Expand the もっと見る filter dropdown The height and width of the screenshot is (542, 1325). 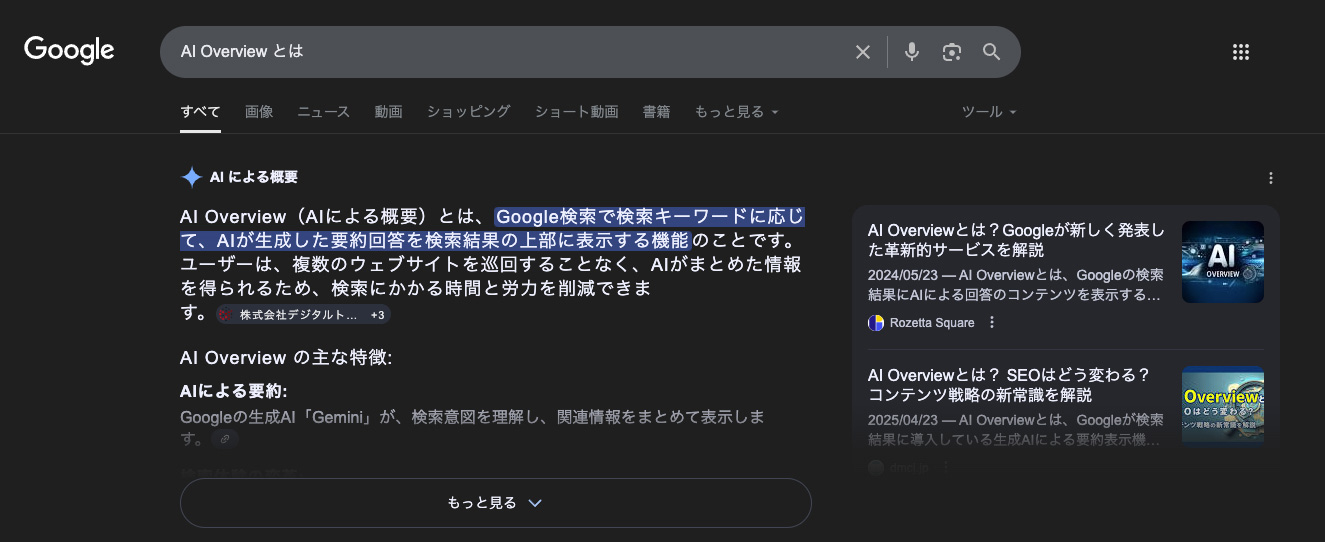pos(737,112)
